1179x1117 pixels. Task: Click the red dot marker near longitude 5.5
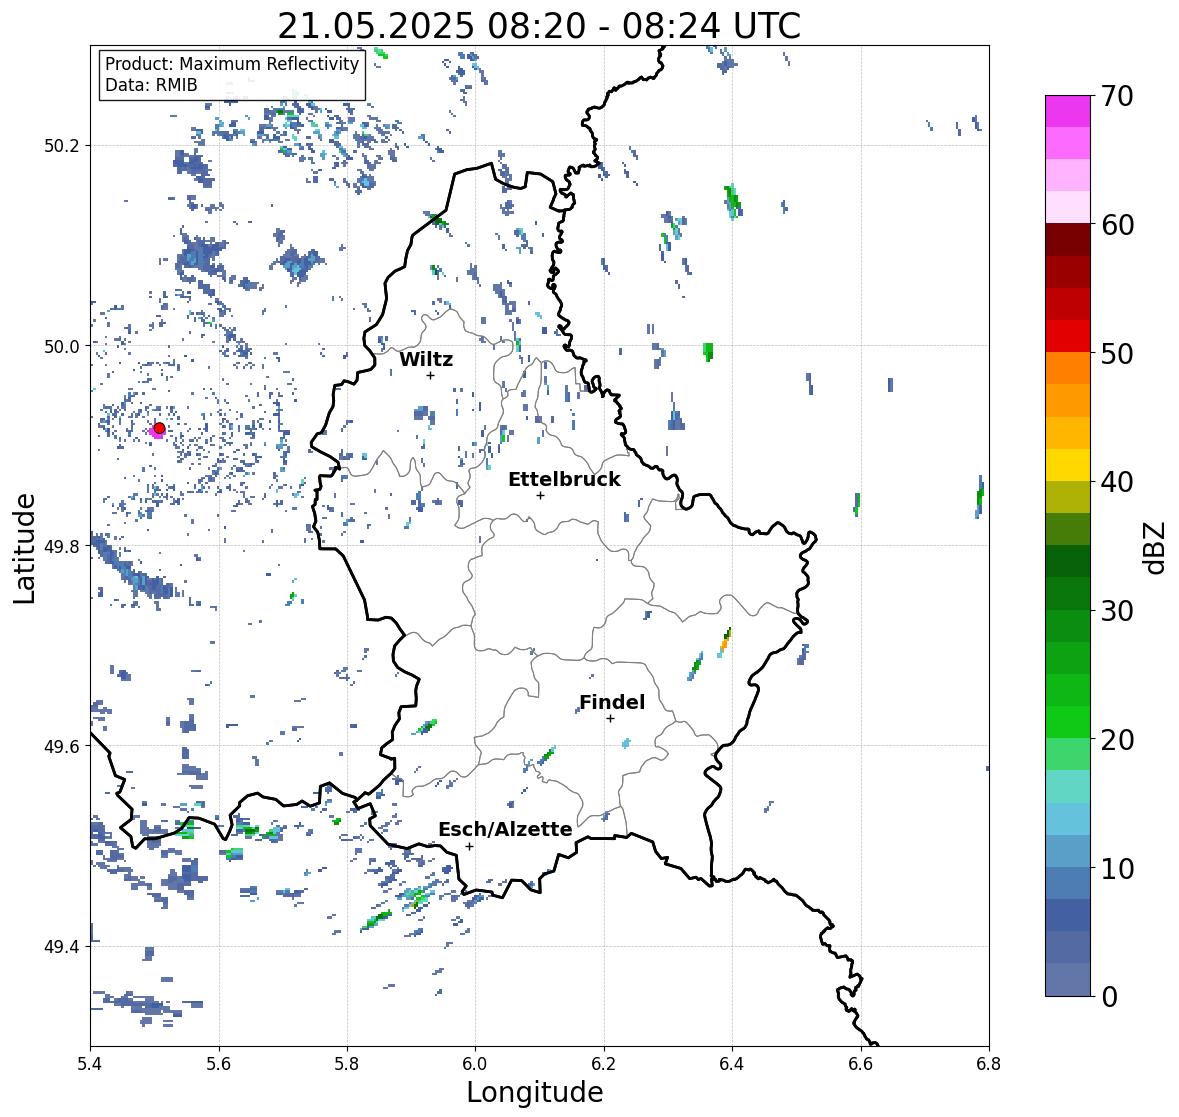159,428
